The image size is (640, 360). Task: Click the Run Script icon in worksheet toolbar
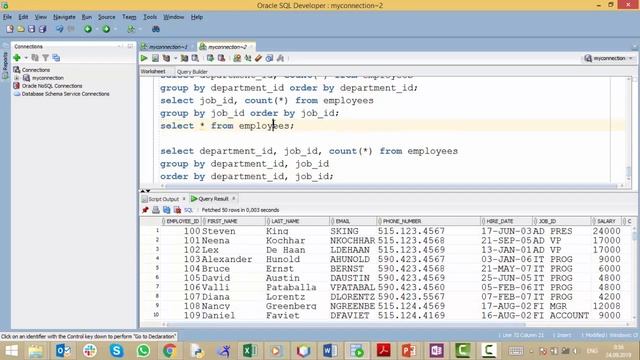[155, 58]
